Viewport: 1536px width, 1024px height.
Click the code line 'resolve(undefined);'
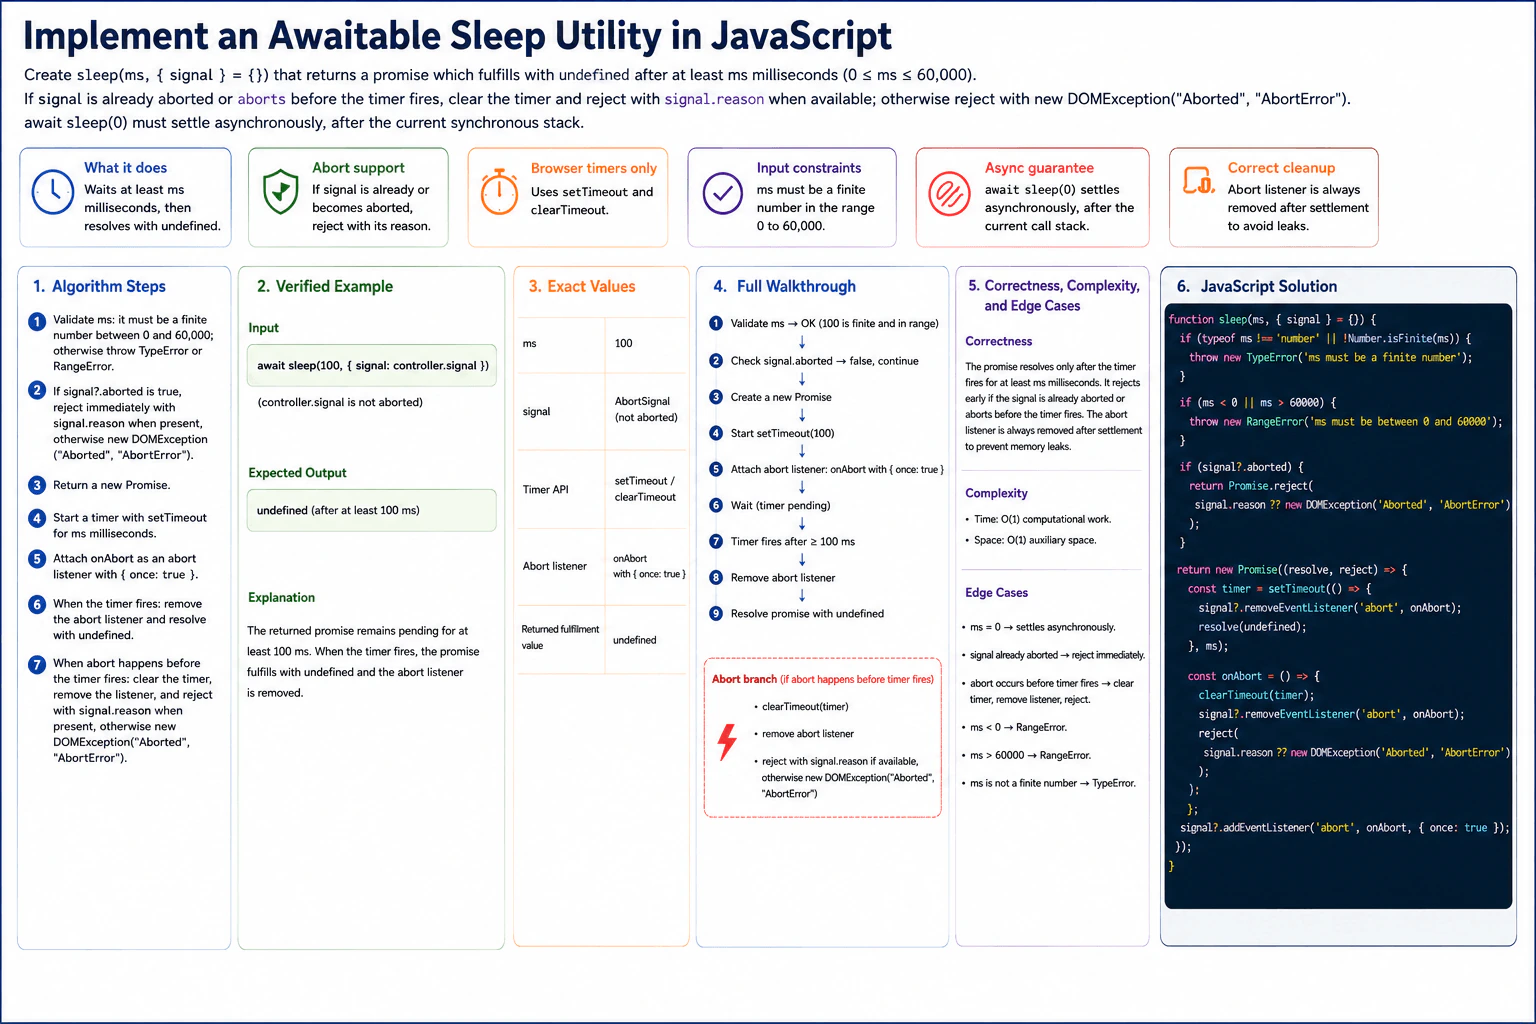1250,627
